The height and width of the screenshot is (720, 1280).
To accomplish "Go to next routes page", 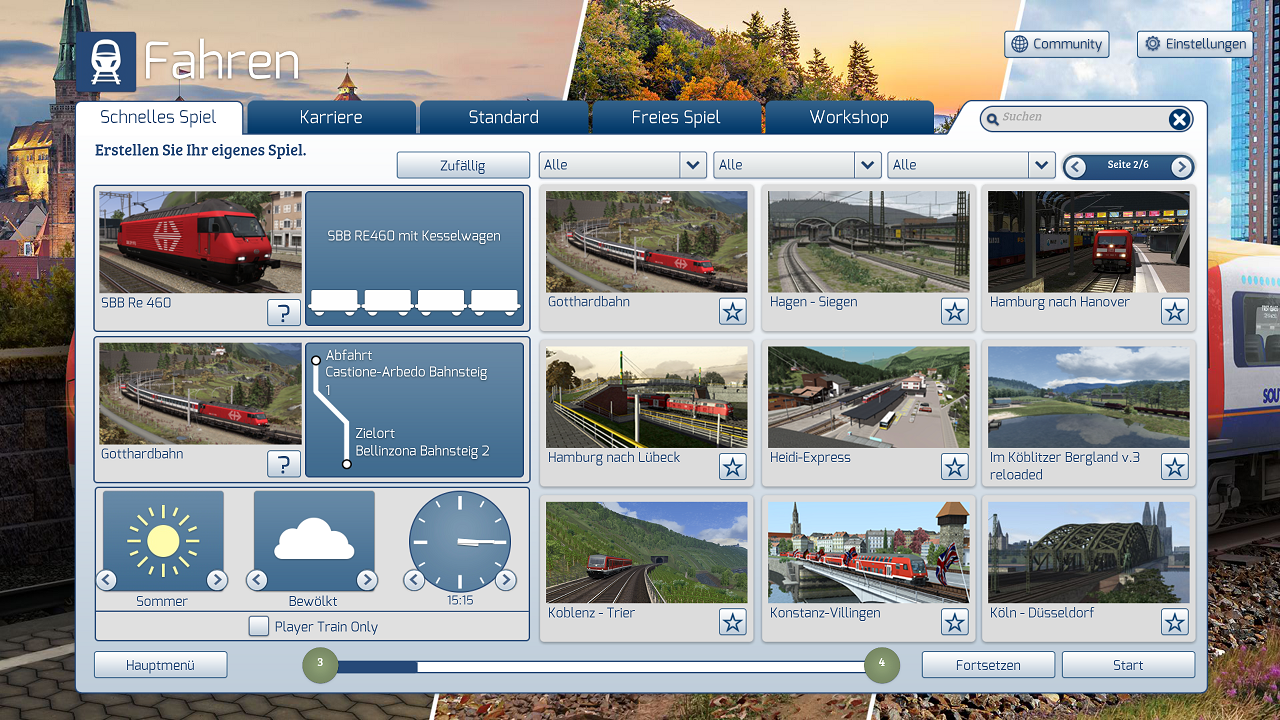I will (x=1181, y=167).
